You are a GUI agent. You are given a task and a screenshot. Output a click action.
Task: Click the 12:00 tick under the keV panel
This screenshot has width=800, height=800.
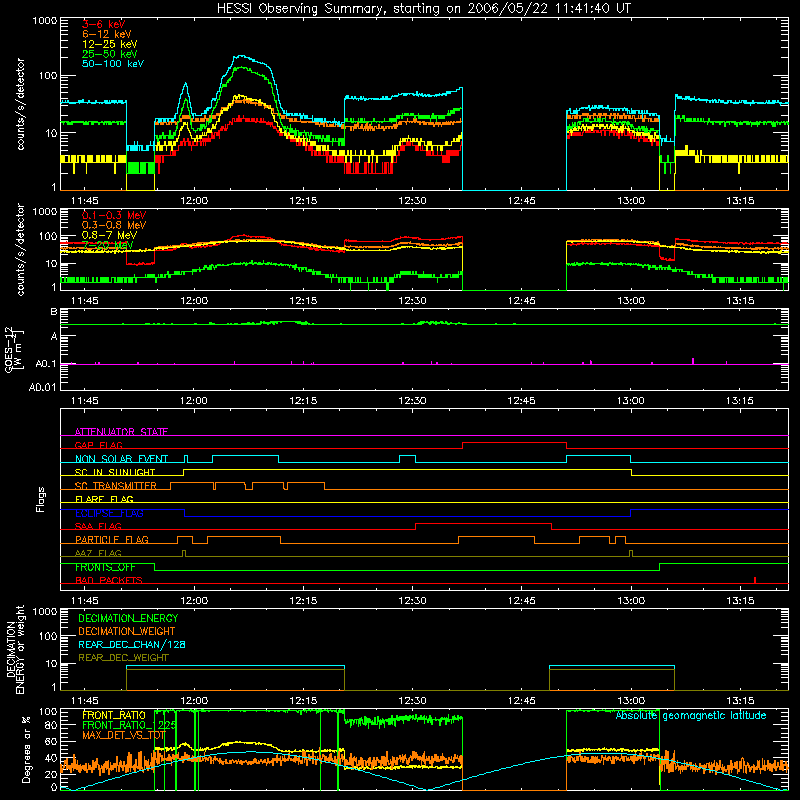[x=194, y=201]
